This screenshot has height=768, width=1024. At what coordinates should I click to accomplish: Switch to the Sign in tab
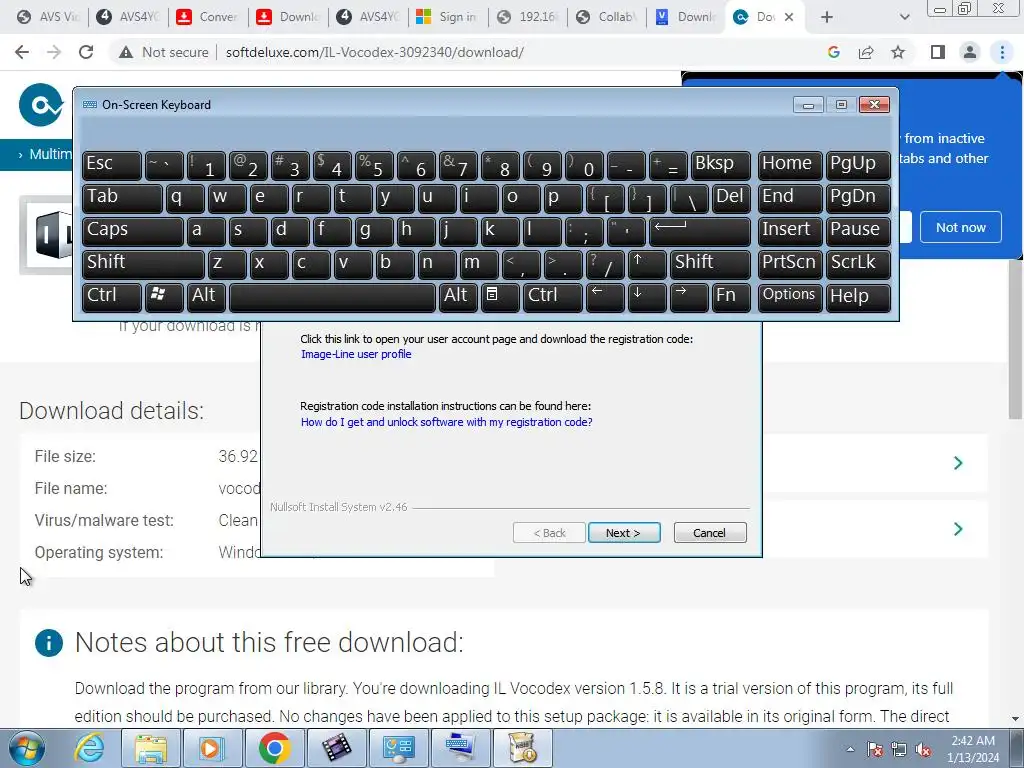(447, 17)
